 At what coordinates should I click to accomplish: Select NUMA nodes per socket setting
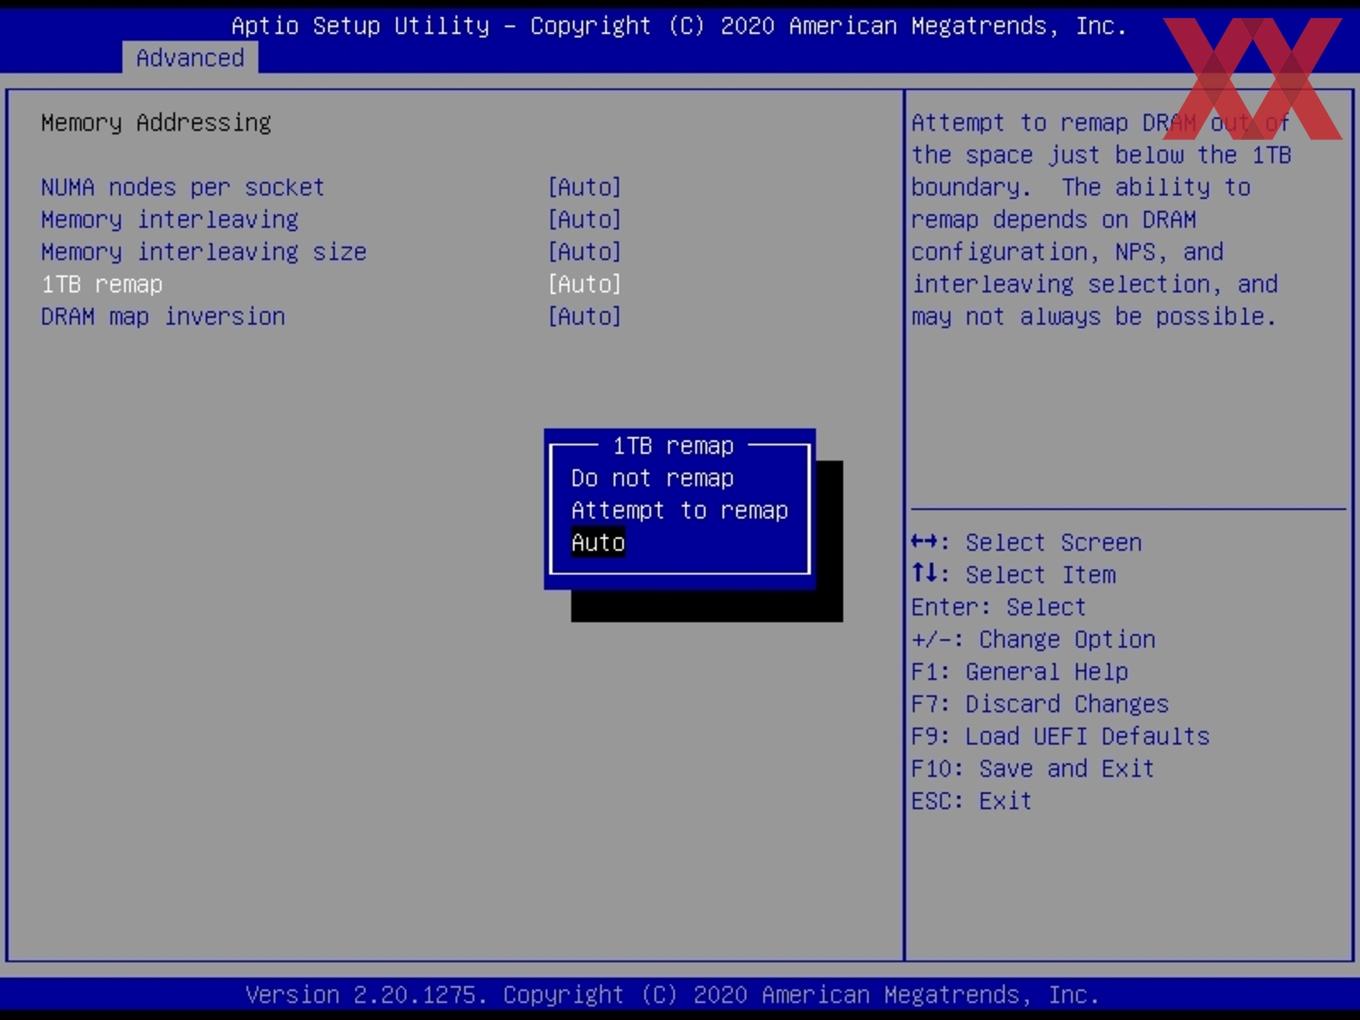tap(183, 187)
